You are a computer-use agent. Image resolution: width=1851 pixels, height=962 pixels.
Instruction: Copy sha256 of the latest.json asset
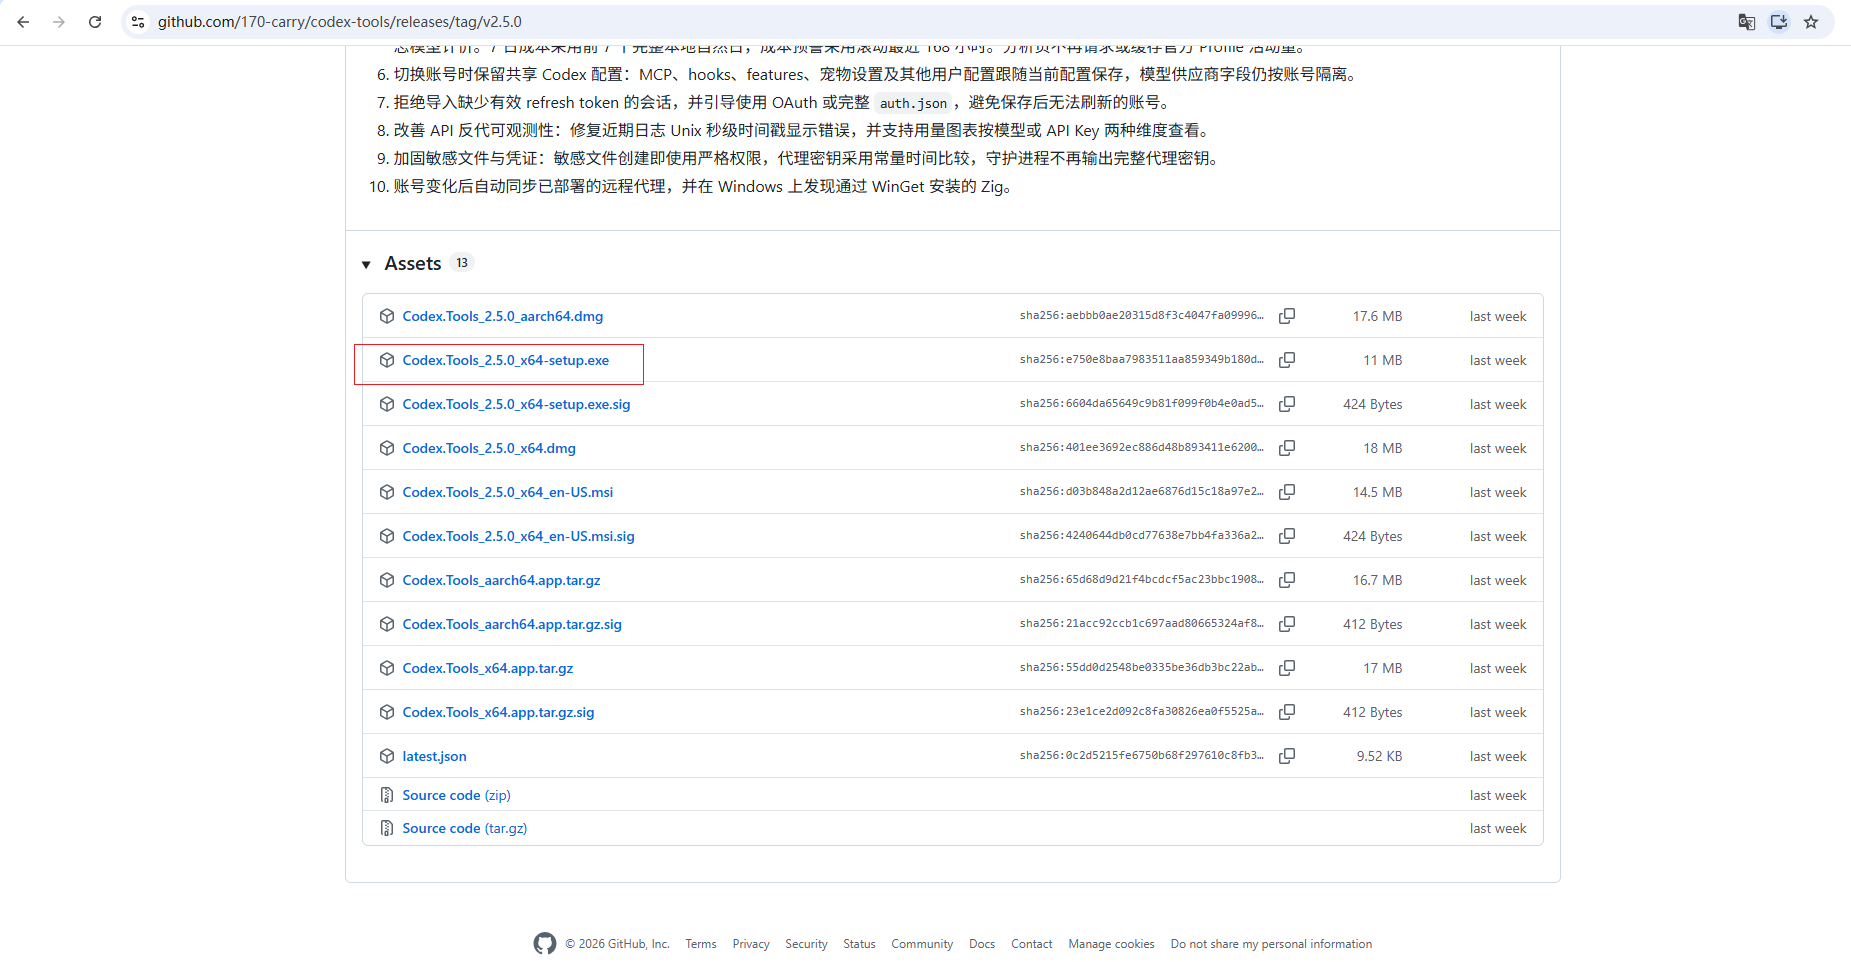(1287, 756)
